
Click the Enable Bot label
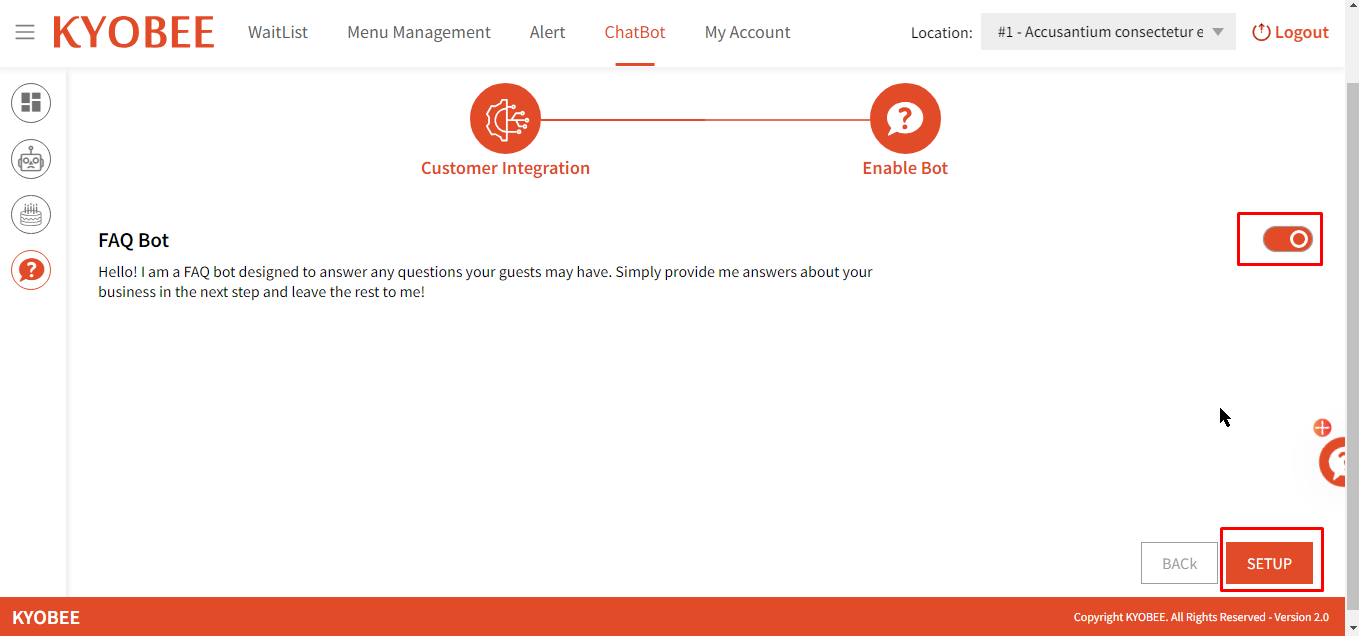coord(905,168)
